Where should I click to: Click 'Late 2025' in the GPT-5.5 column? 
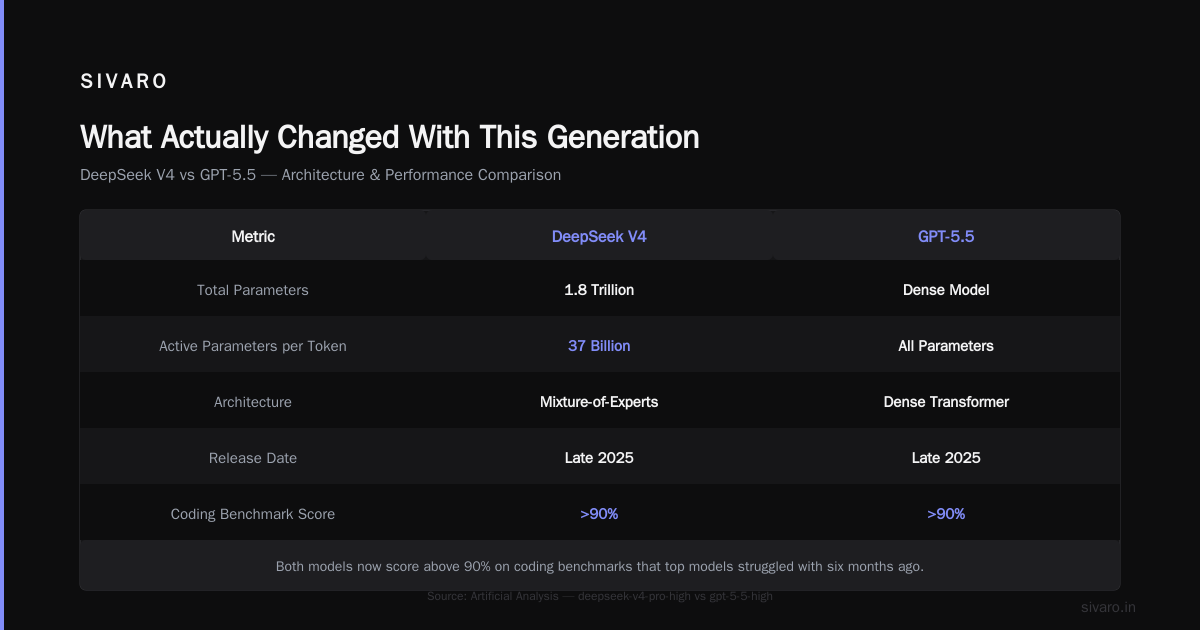[x=946, y=458]
